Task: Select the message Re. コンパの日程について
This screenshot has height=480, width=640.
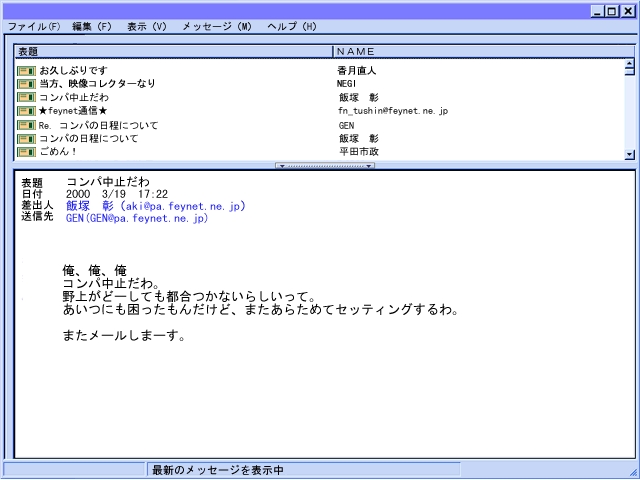Action: pyautogui.click(x=98, y=125)
